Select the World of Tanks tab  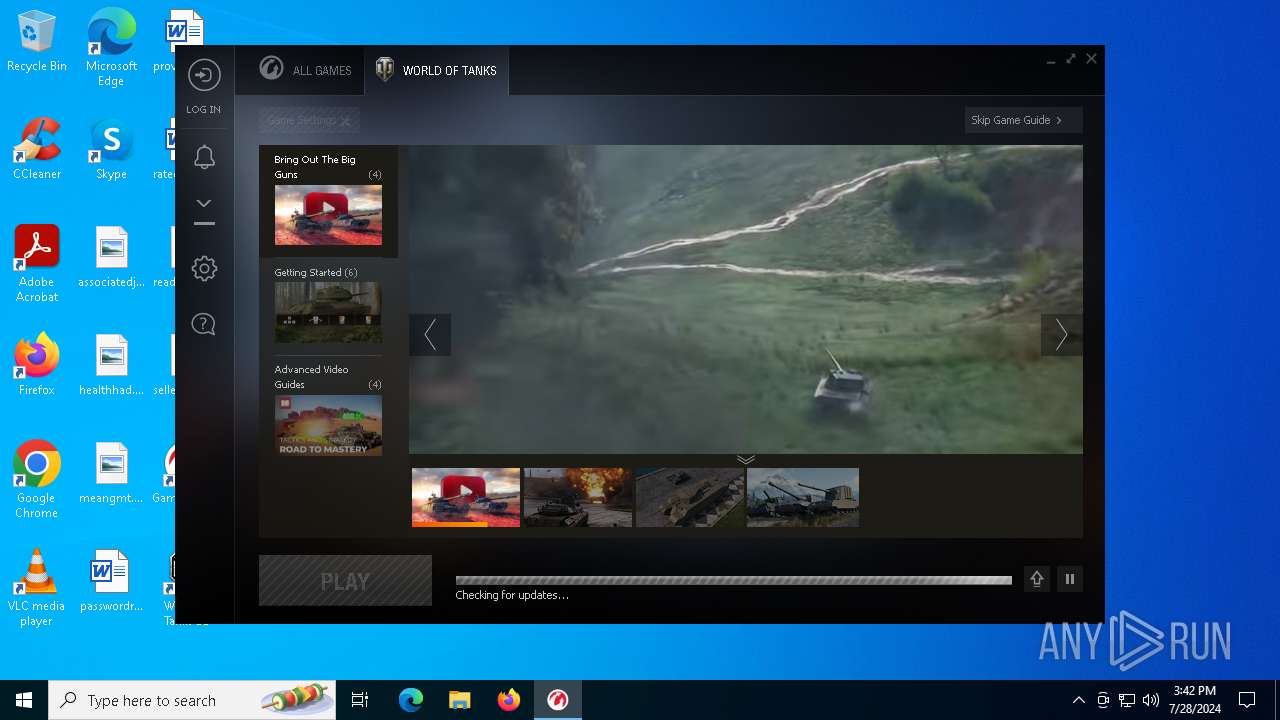click(436, 70)
